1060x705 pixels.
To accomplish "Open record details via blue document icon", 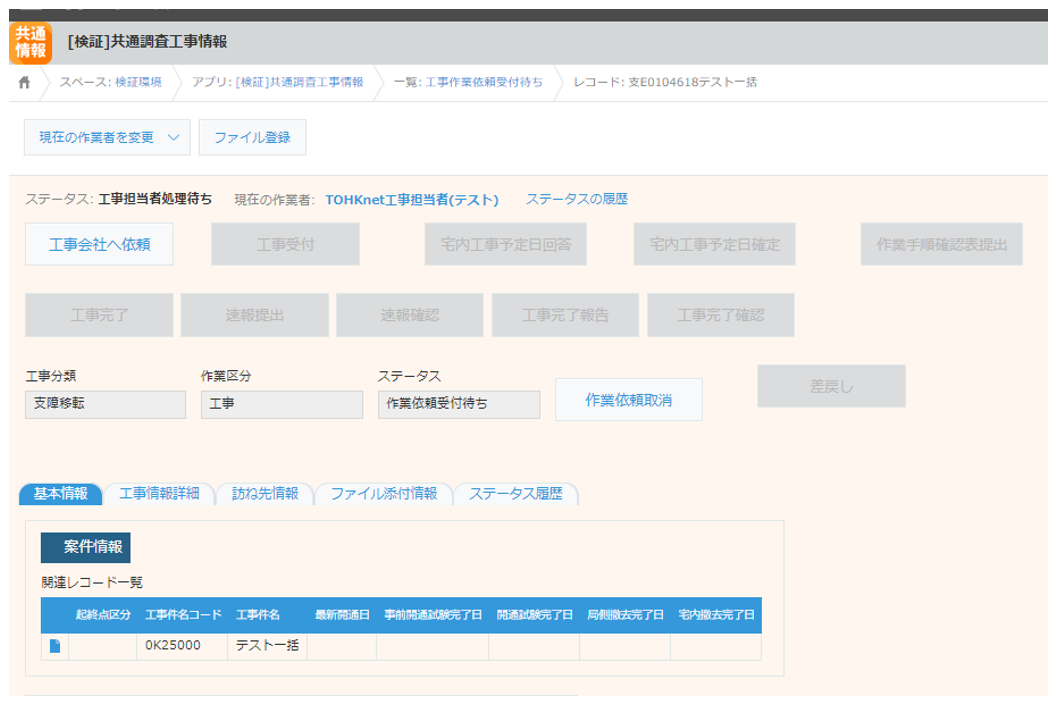I will [x=55, y=646].
